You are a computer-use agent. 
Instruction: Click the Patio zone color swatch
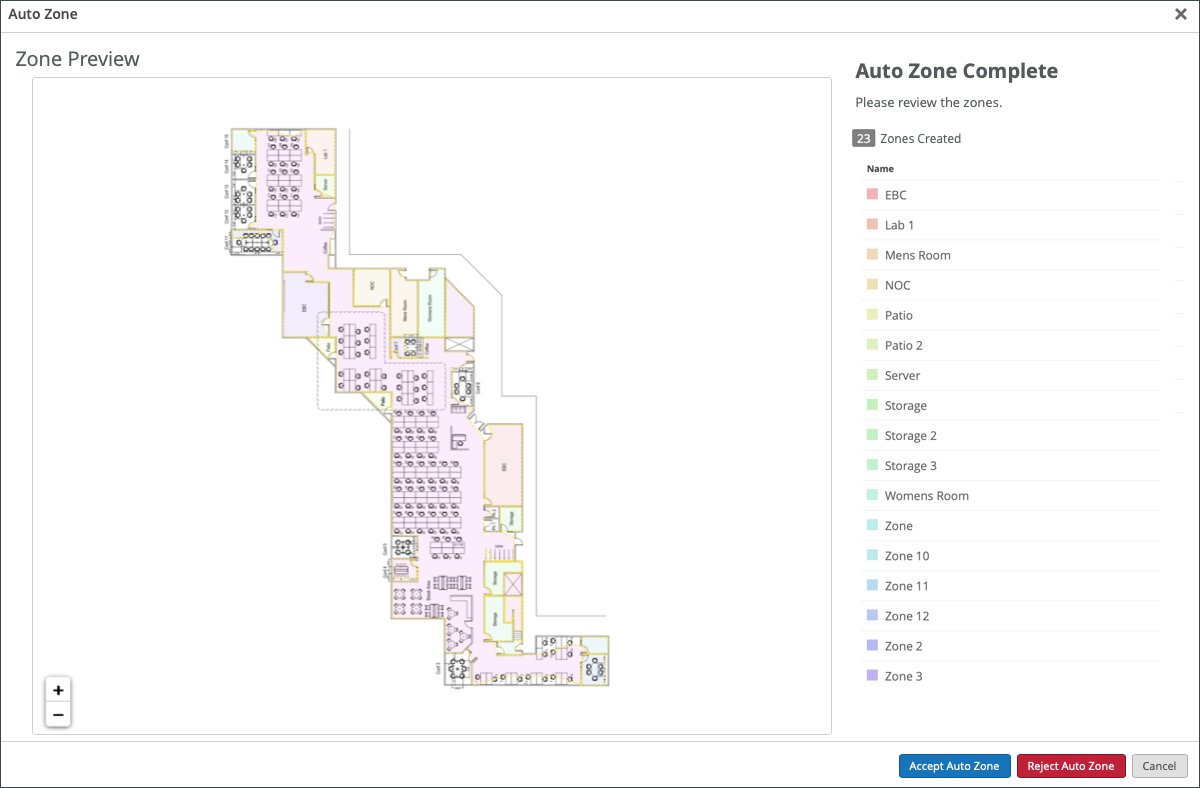pyautogui.click(x=872, y=315)
